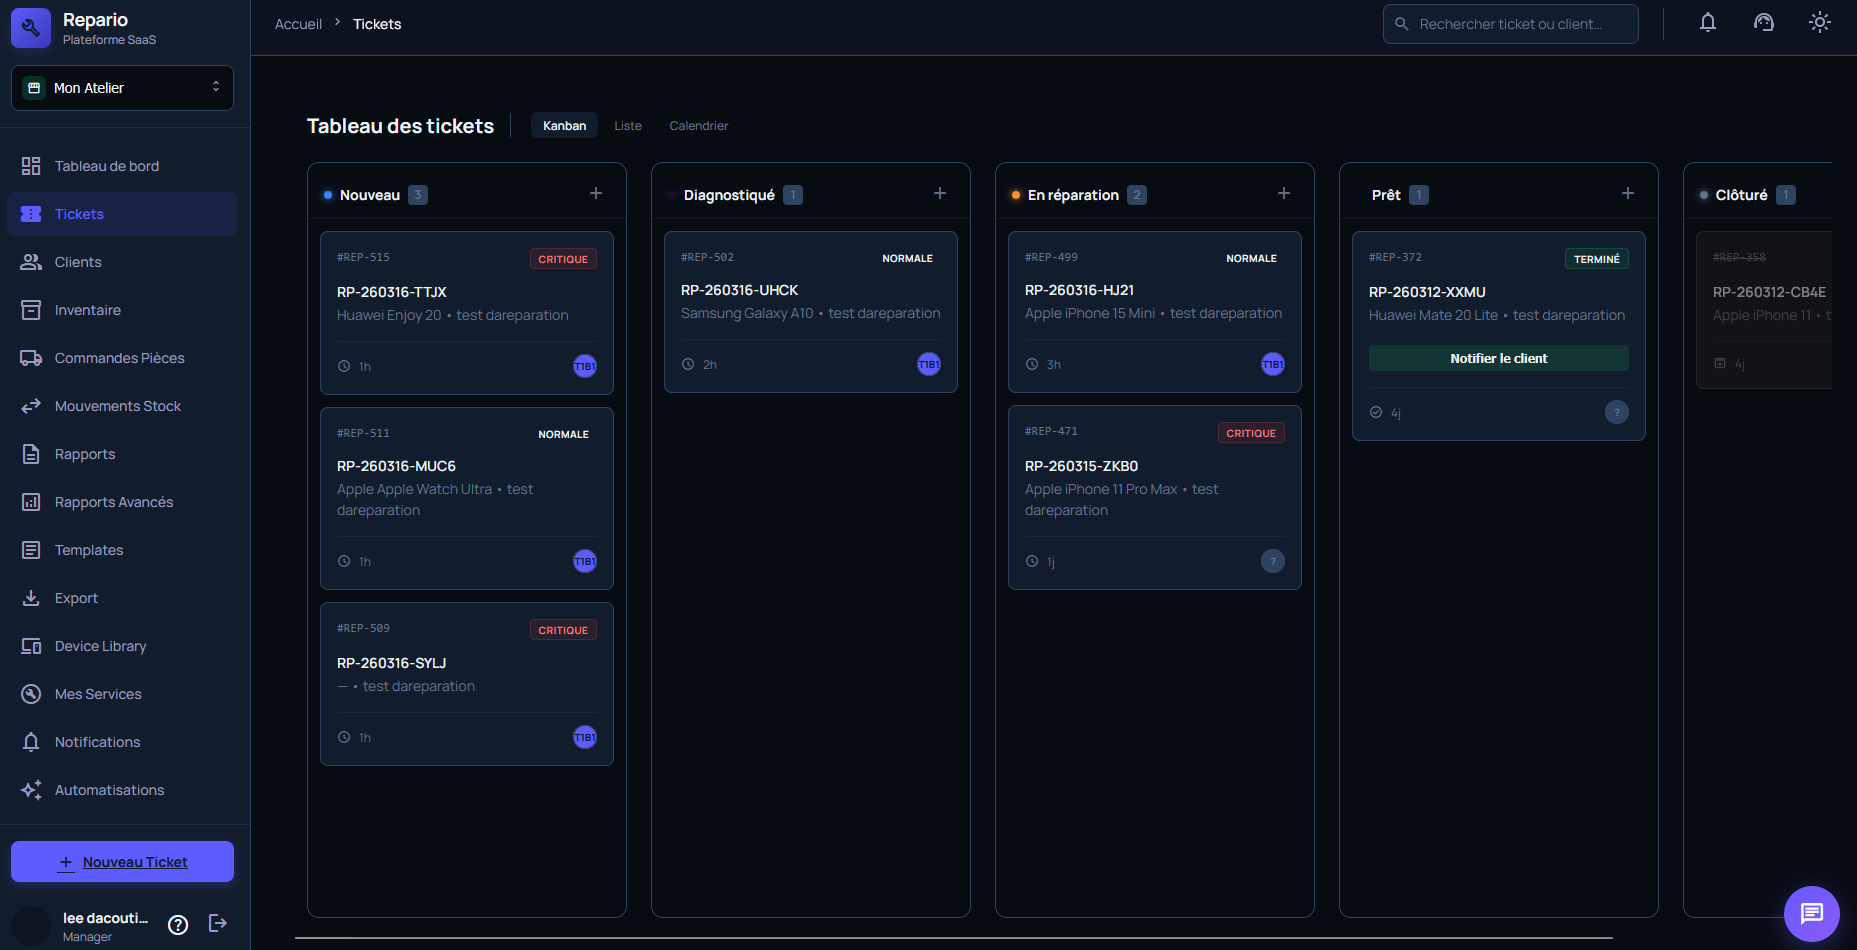This screenshot has height=950, width=1857.
Task: Expand the Nouveau column with its plus button
Action: [595, 193]
